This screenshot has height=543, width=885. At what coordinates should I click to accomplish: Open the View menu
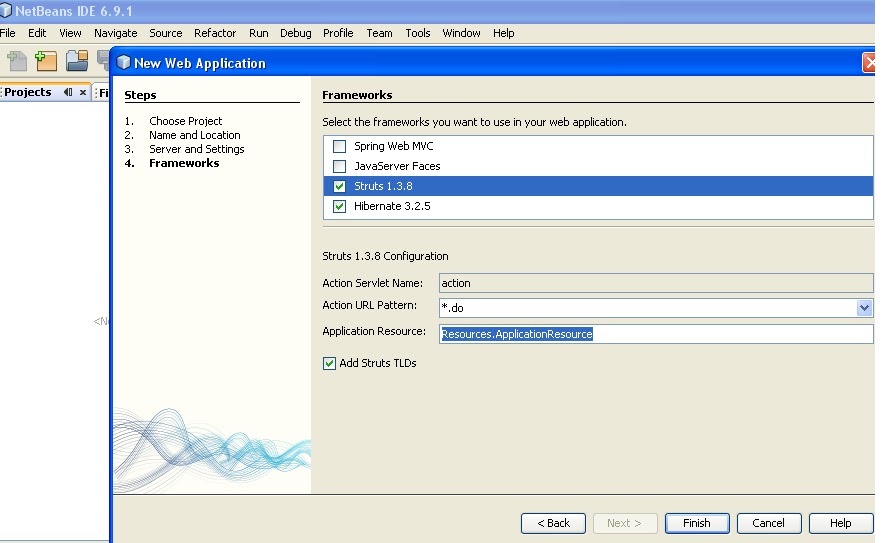coord(71,33)
